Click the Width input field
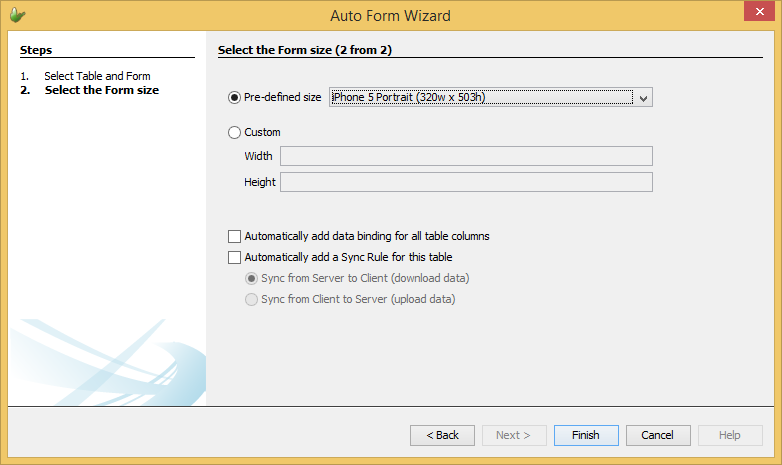The image size is (782, 465). [x=466, y=156]
